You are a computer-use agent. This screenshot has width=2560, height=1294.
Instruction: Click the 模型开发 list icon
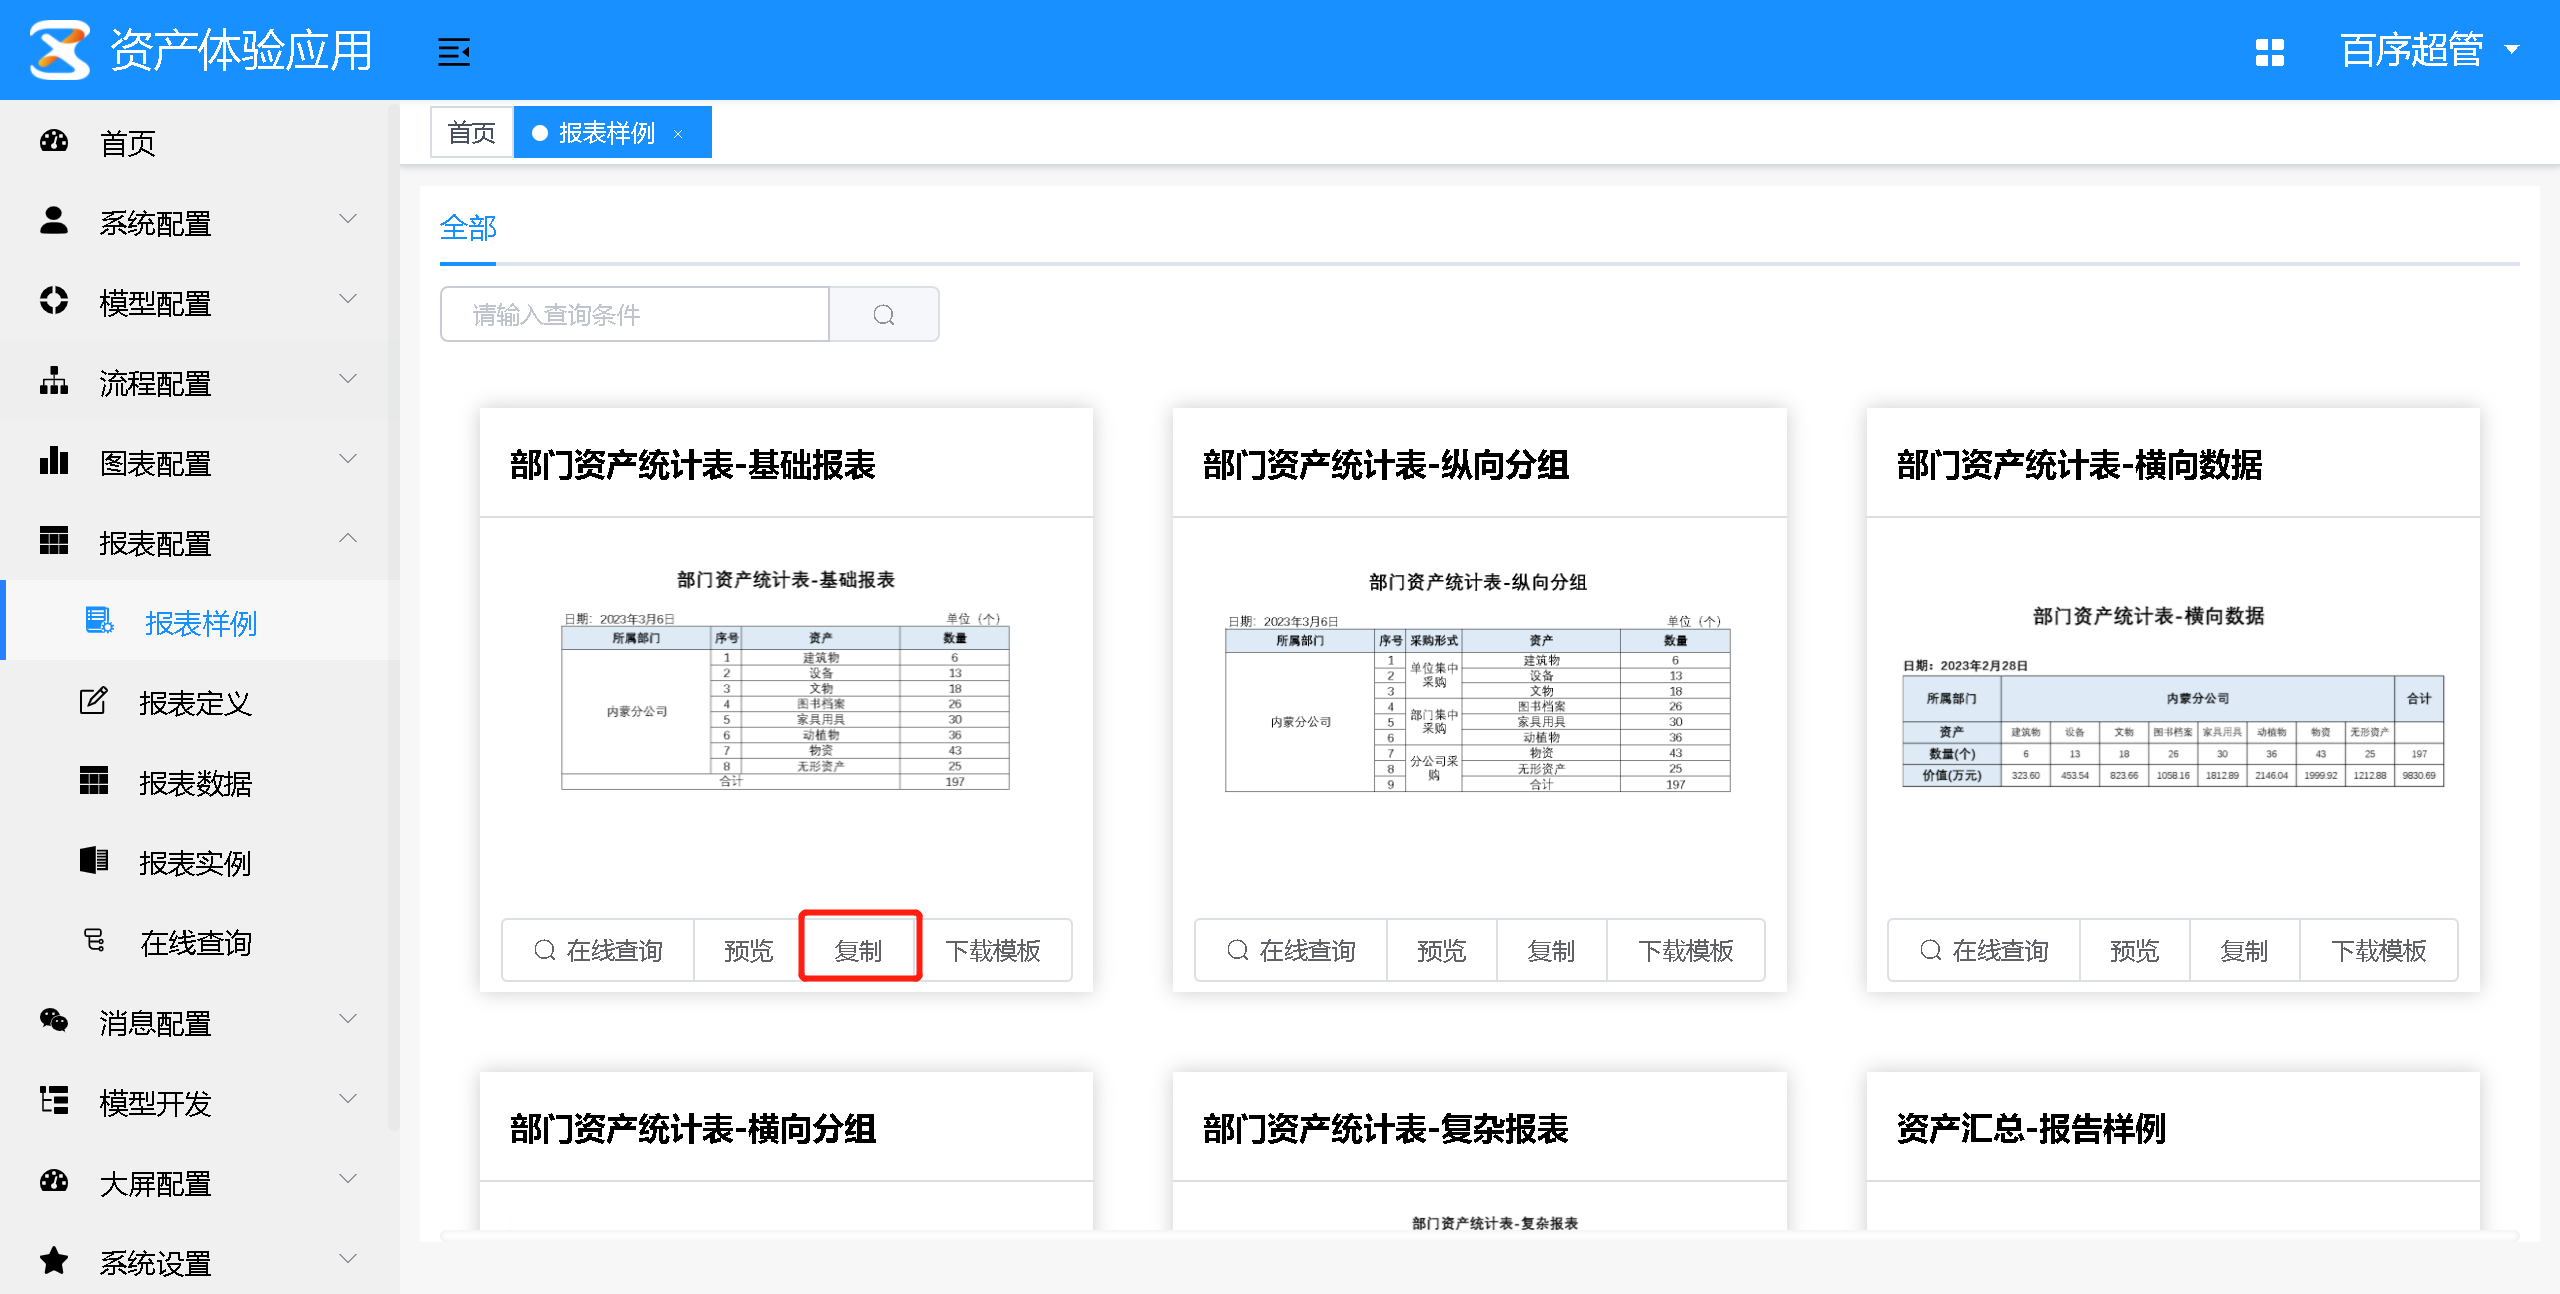pyautogui.click(x=54, y=1101)
